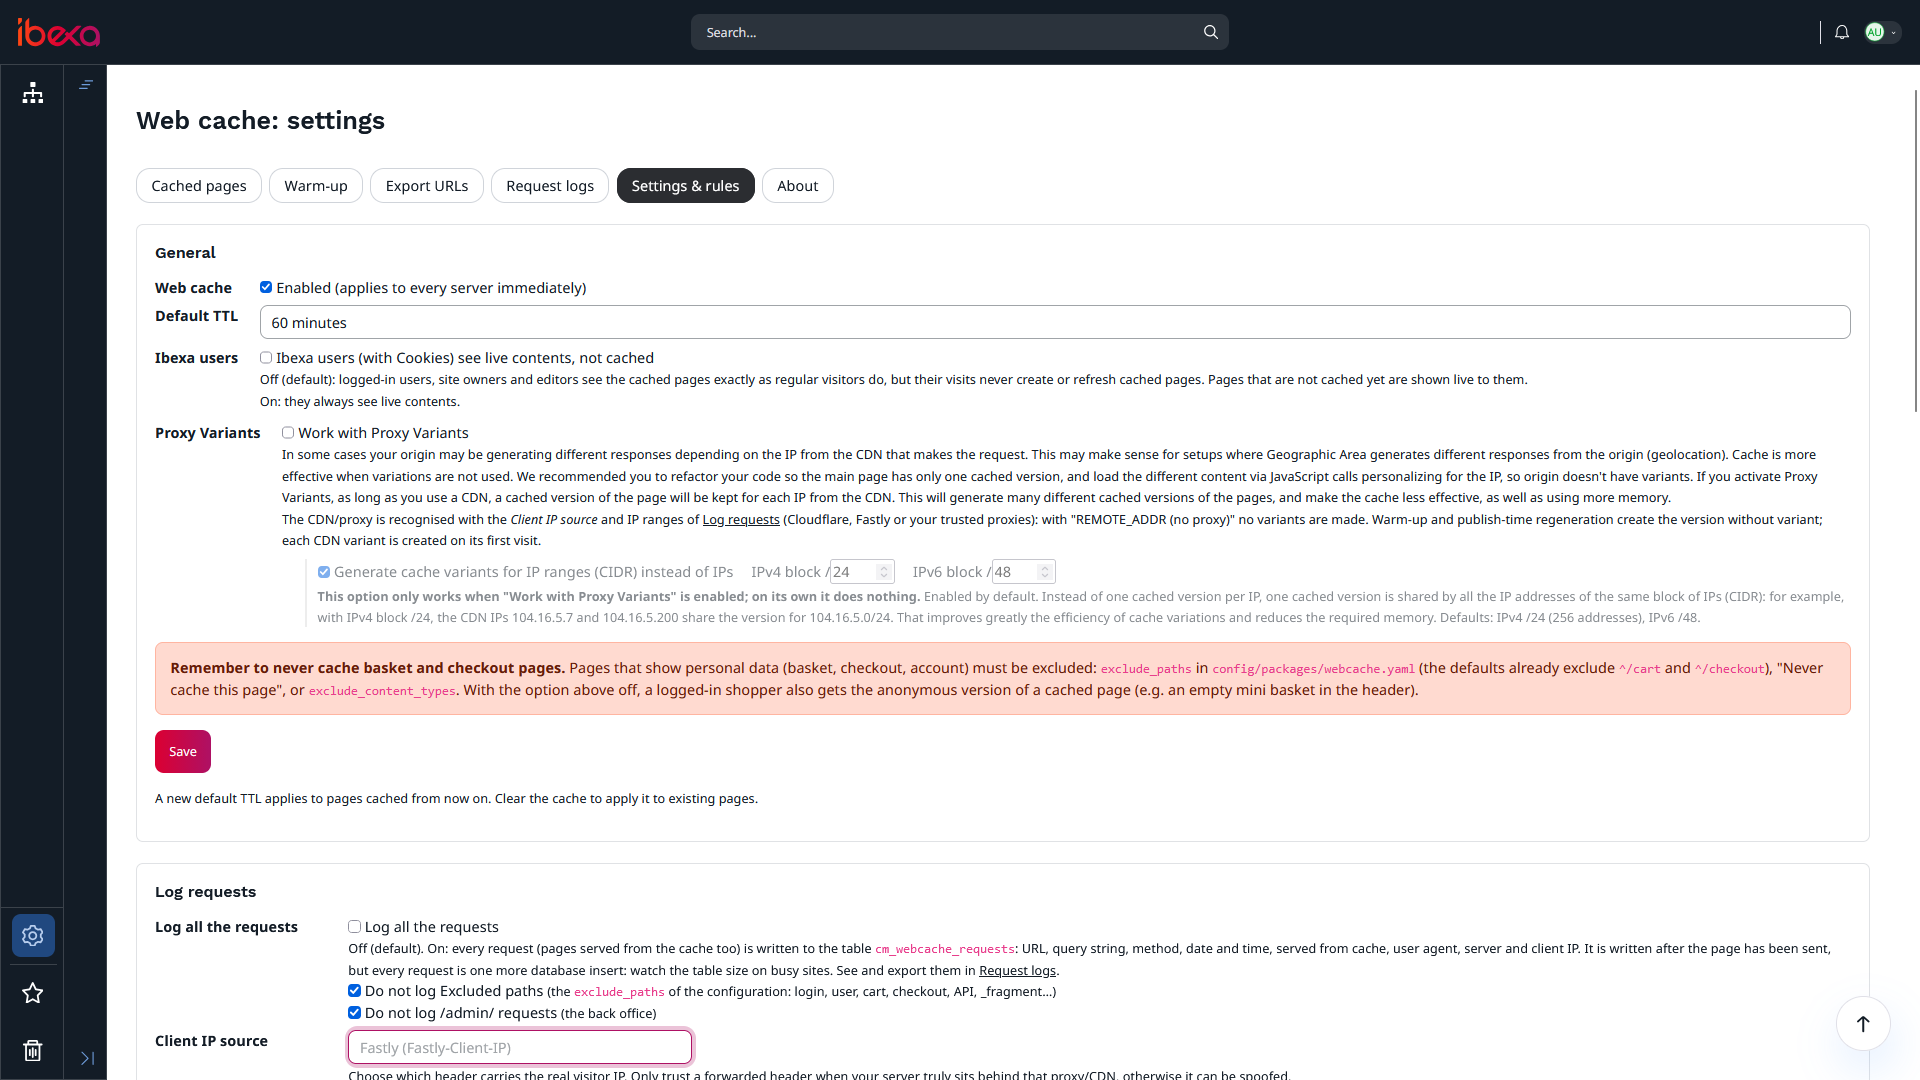This screenshot has height=1080, width=1920.
Task: Switch to the Warm-up tab
Action: (x=316, y=186)
